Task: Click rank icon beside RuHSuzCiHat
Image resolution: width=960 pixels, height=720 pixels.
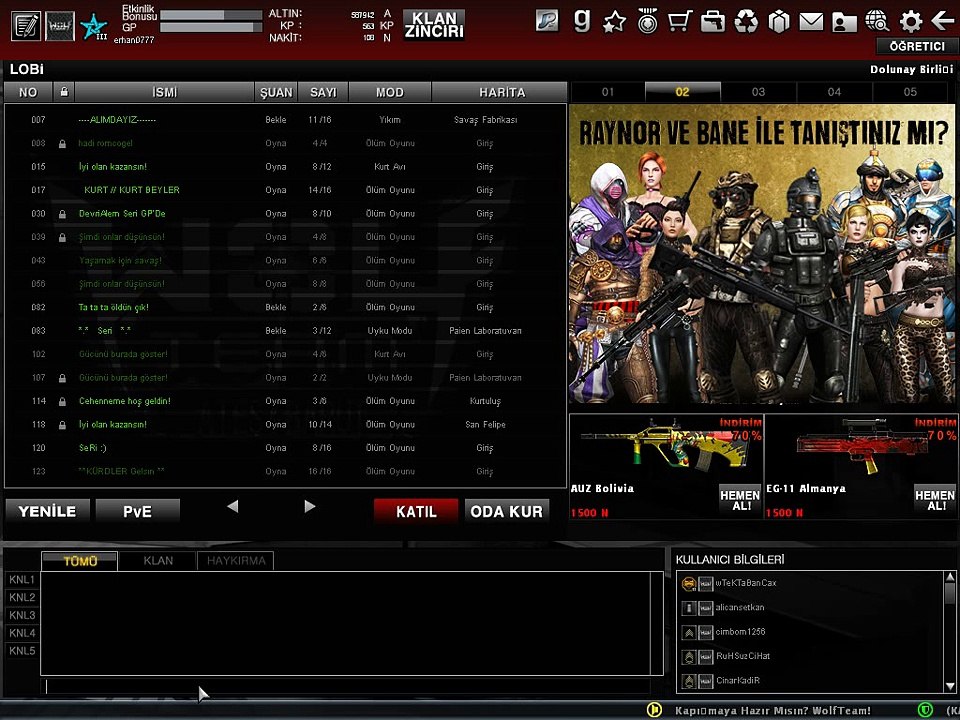Action: tap(689, 657)
